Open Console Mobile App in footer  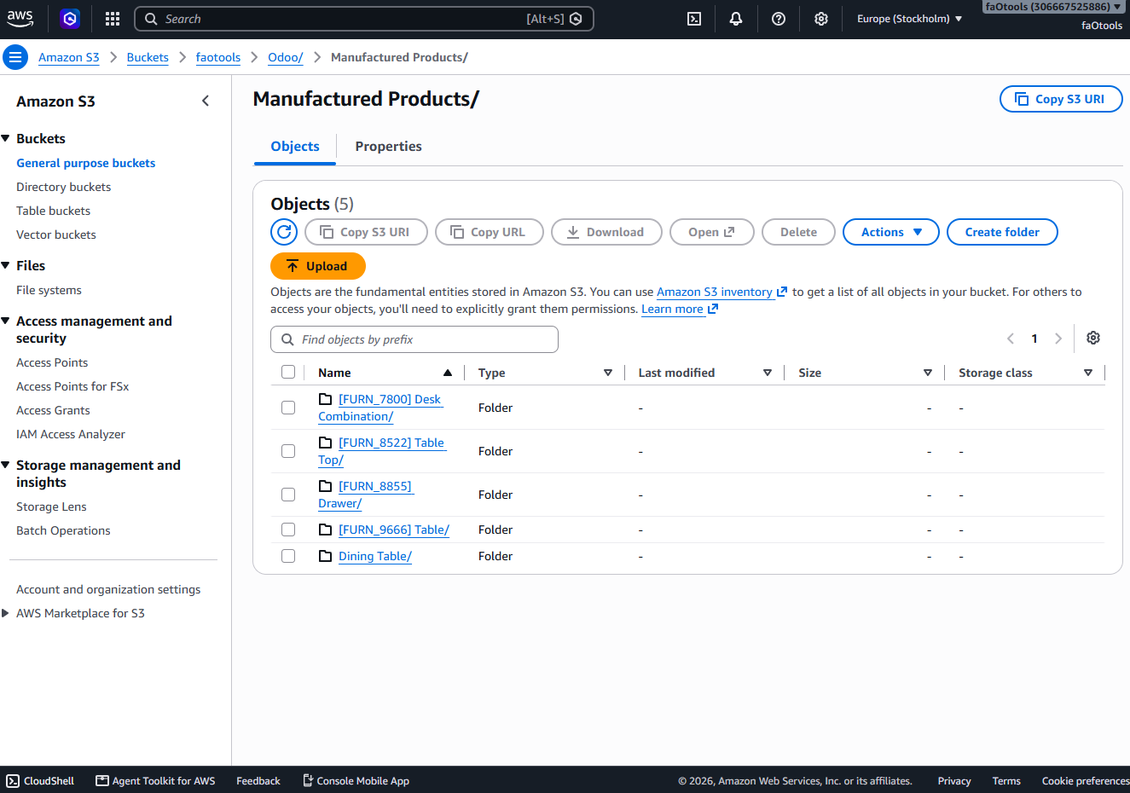(x=355, y=781)
